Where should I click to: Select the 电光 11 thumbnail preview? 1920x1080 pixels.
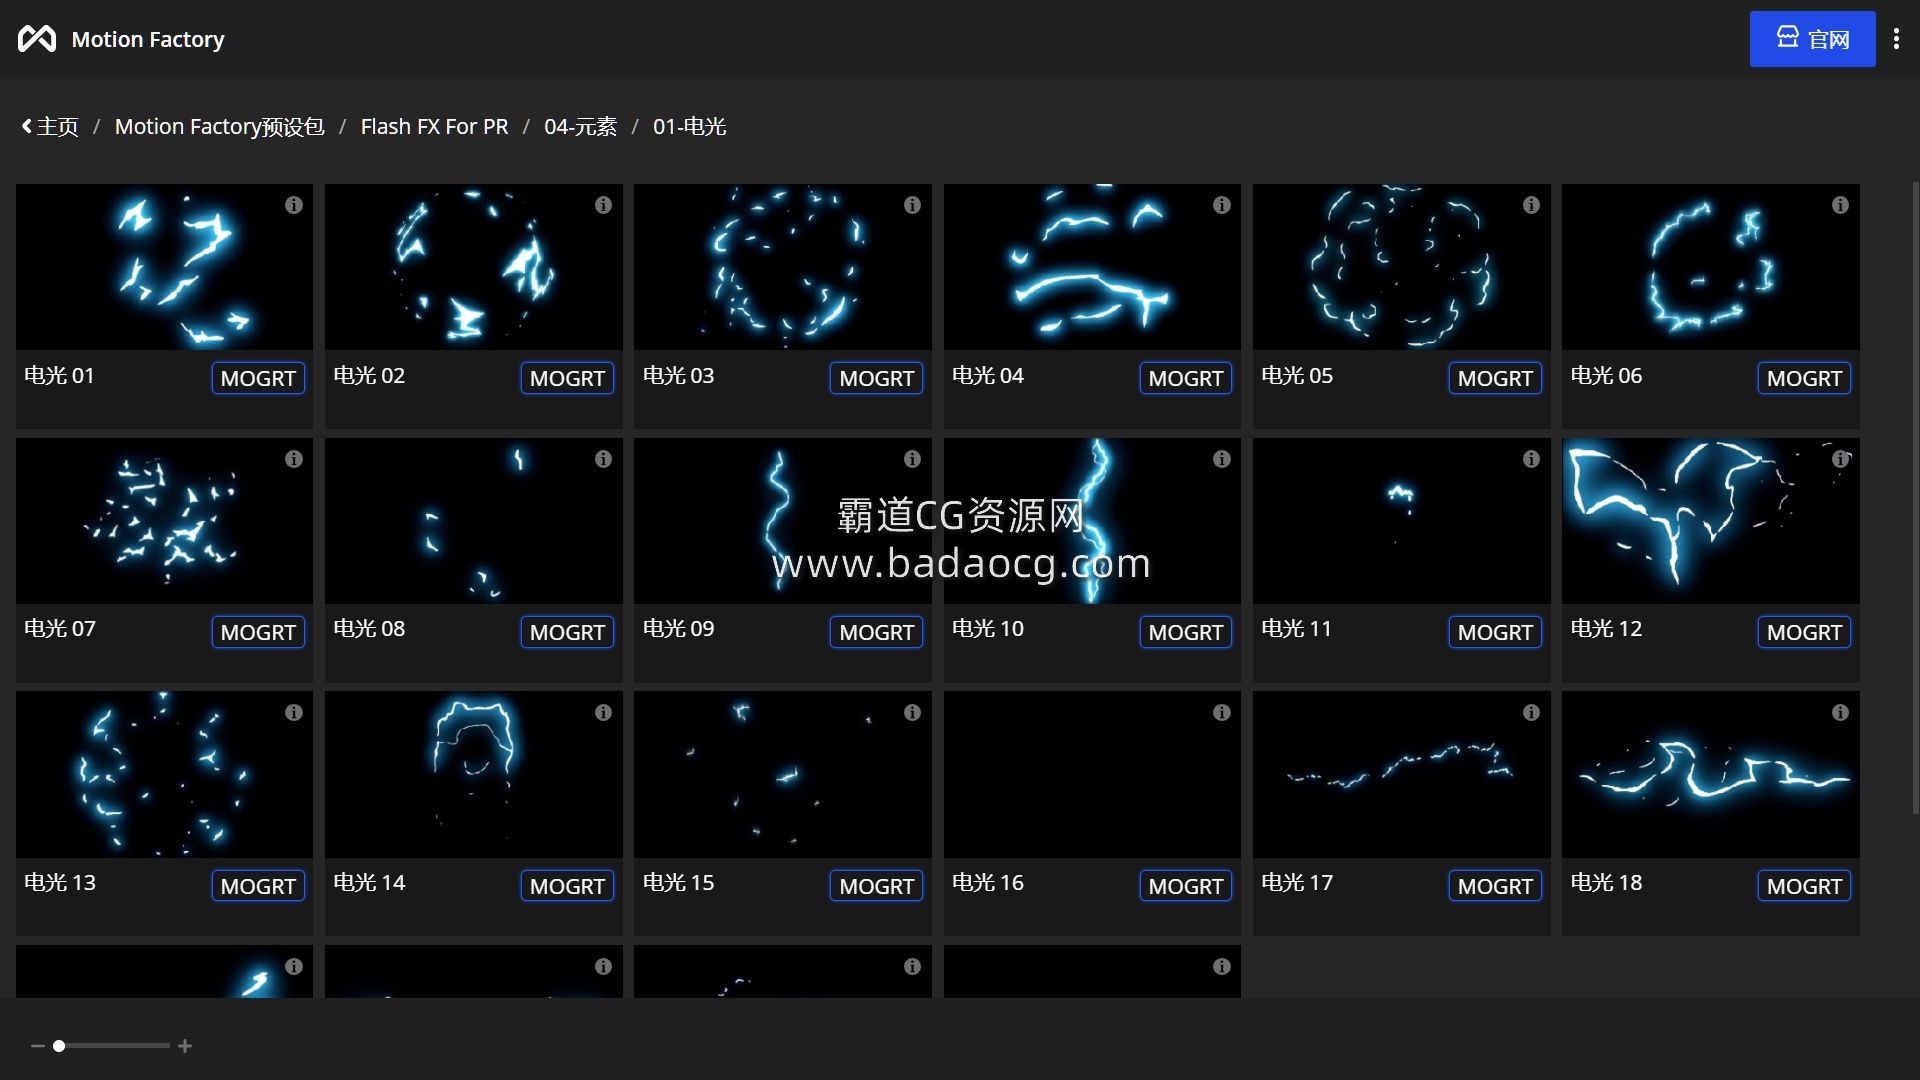pyautogui.click(x=1401, y=521)
